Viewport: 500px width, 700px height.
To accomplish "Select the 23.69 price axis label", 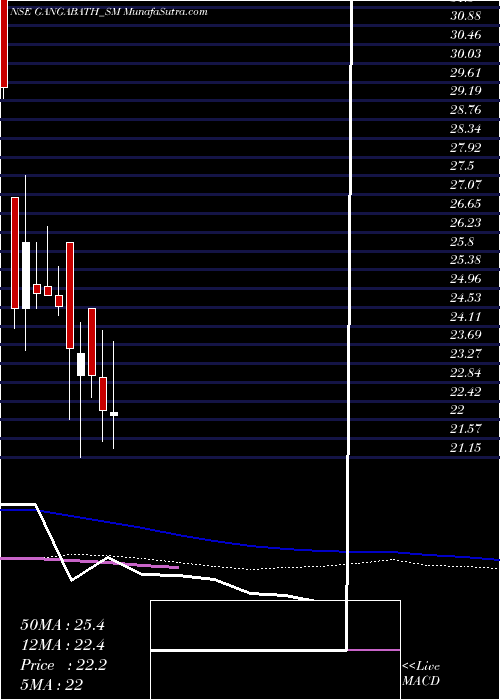I will pos(466,335).
